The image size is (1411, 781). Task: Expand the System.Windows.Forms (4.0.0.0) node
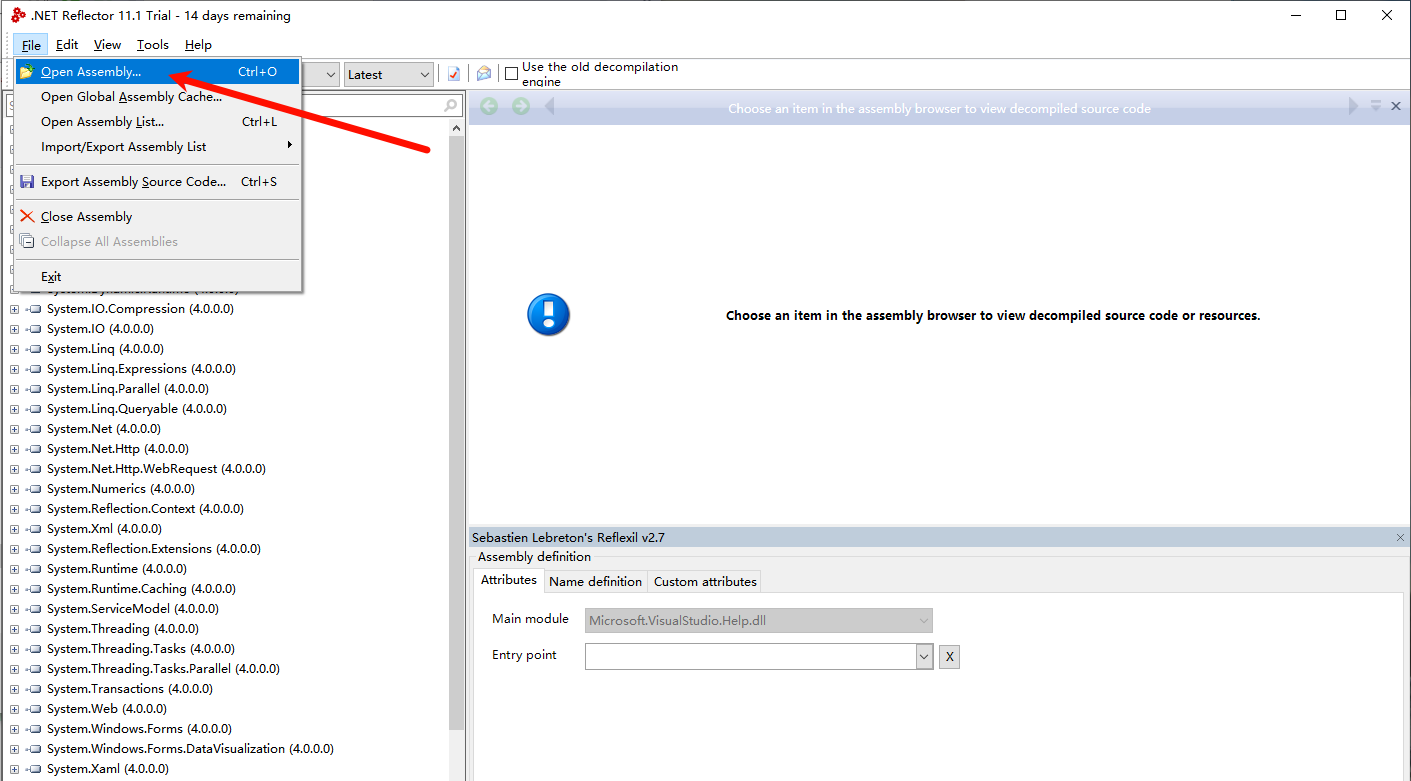14,729
